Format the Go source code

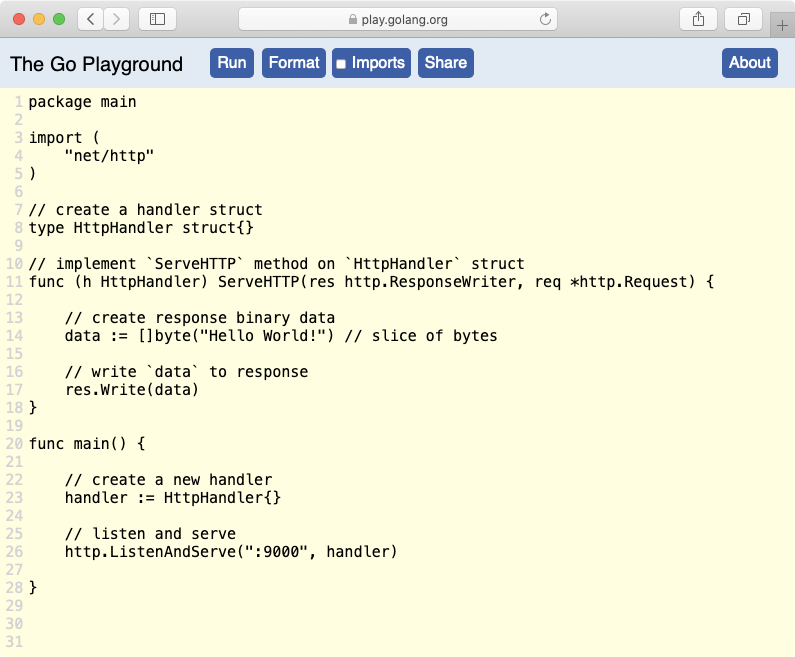click(294, 63)
